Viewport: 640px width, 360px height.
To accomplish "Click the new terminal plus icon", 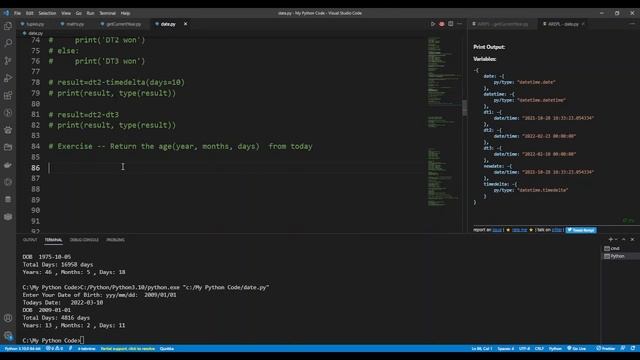I will pyautogui.click(x=610, y=240).
